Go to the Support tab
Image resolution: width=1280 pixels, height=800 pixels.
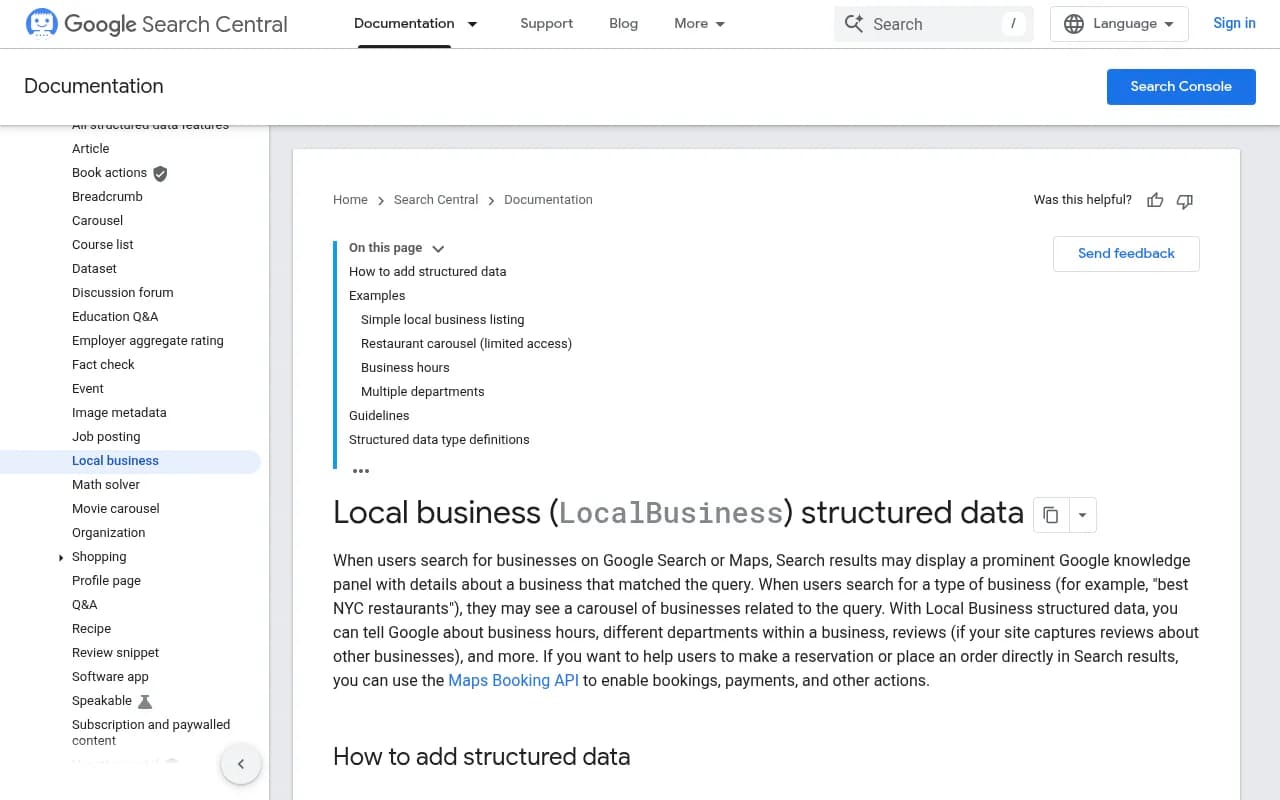coord(546,24)
